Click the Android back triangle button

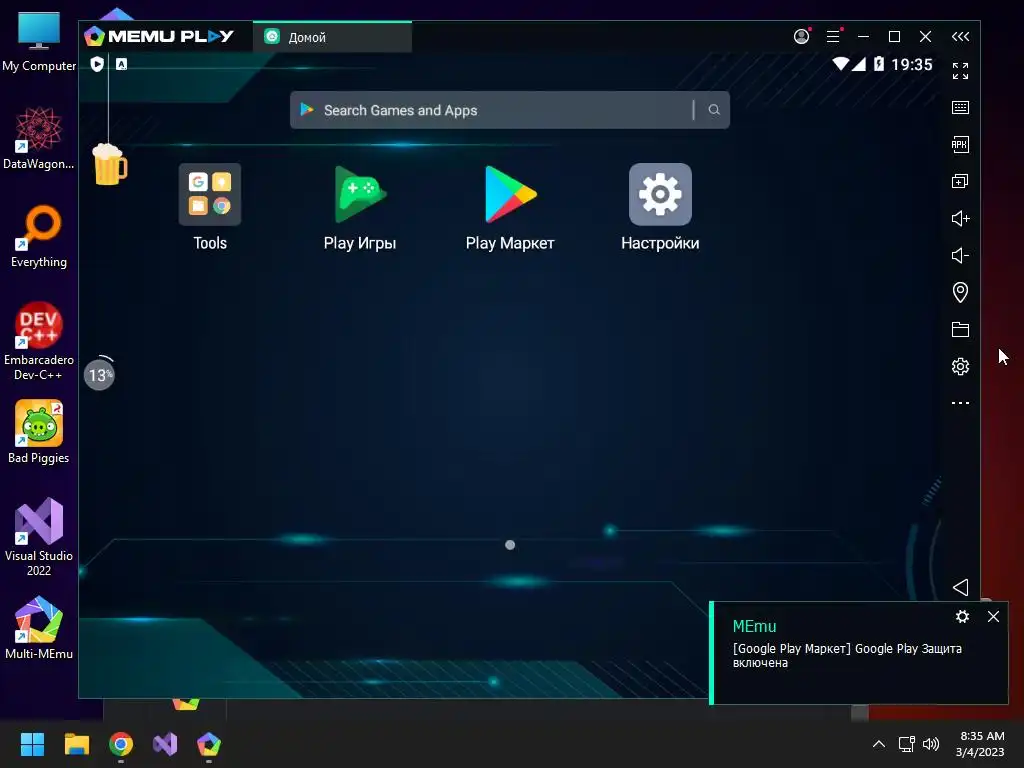[960, 587]
